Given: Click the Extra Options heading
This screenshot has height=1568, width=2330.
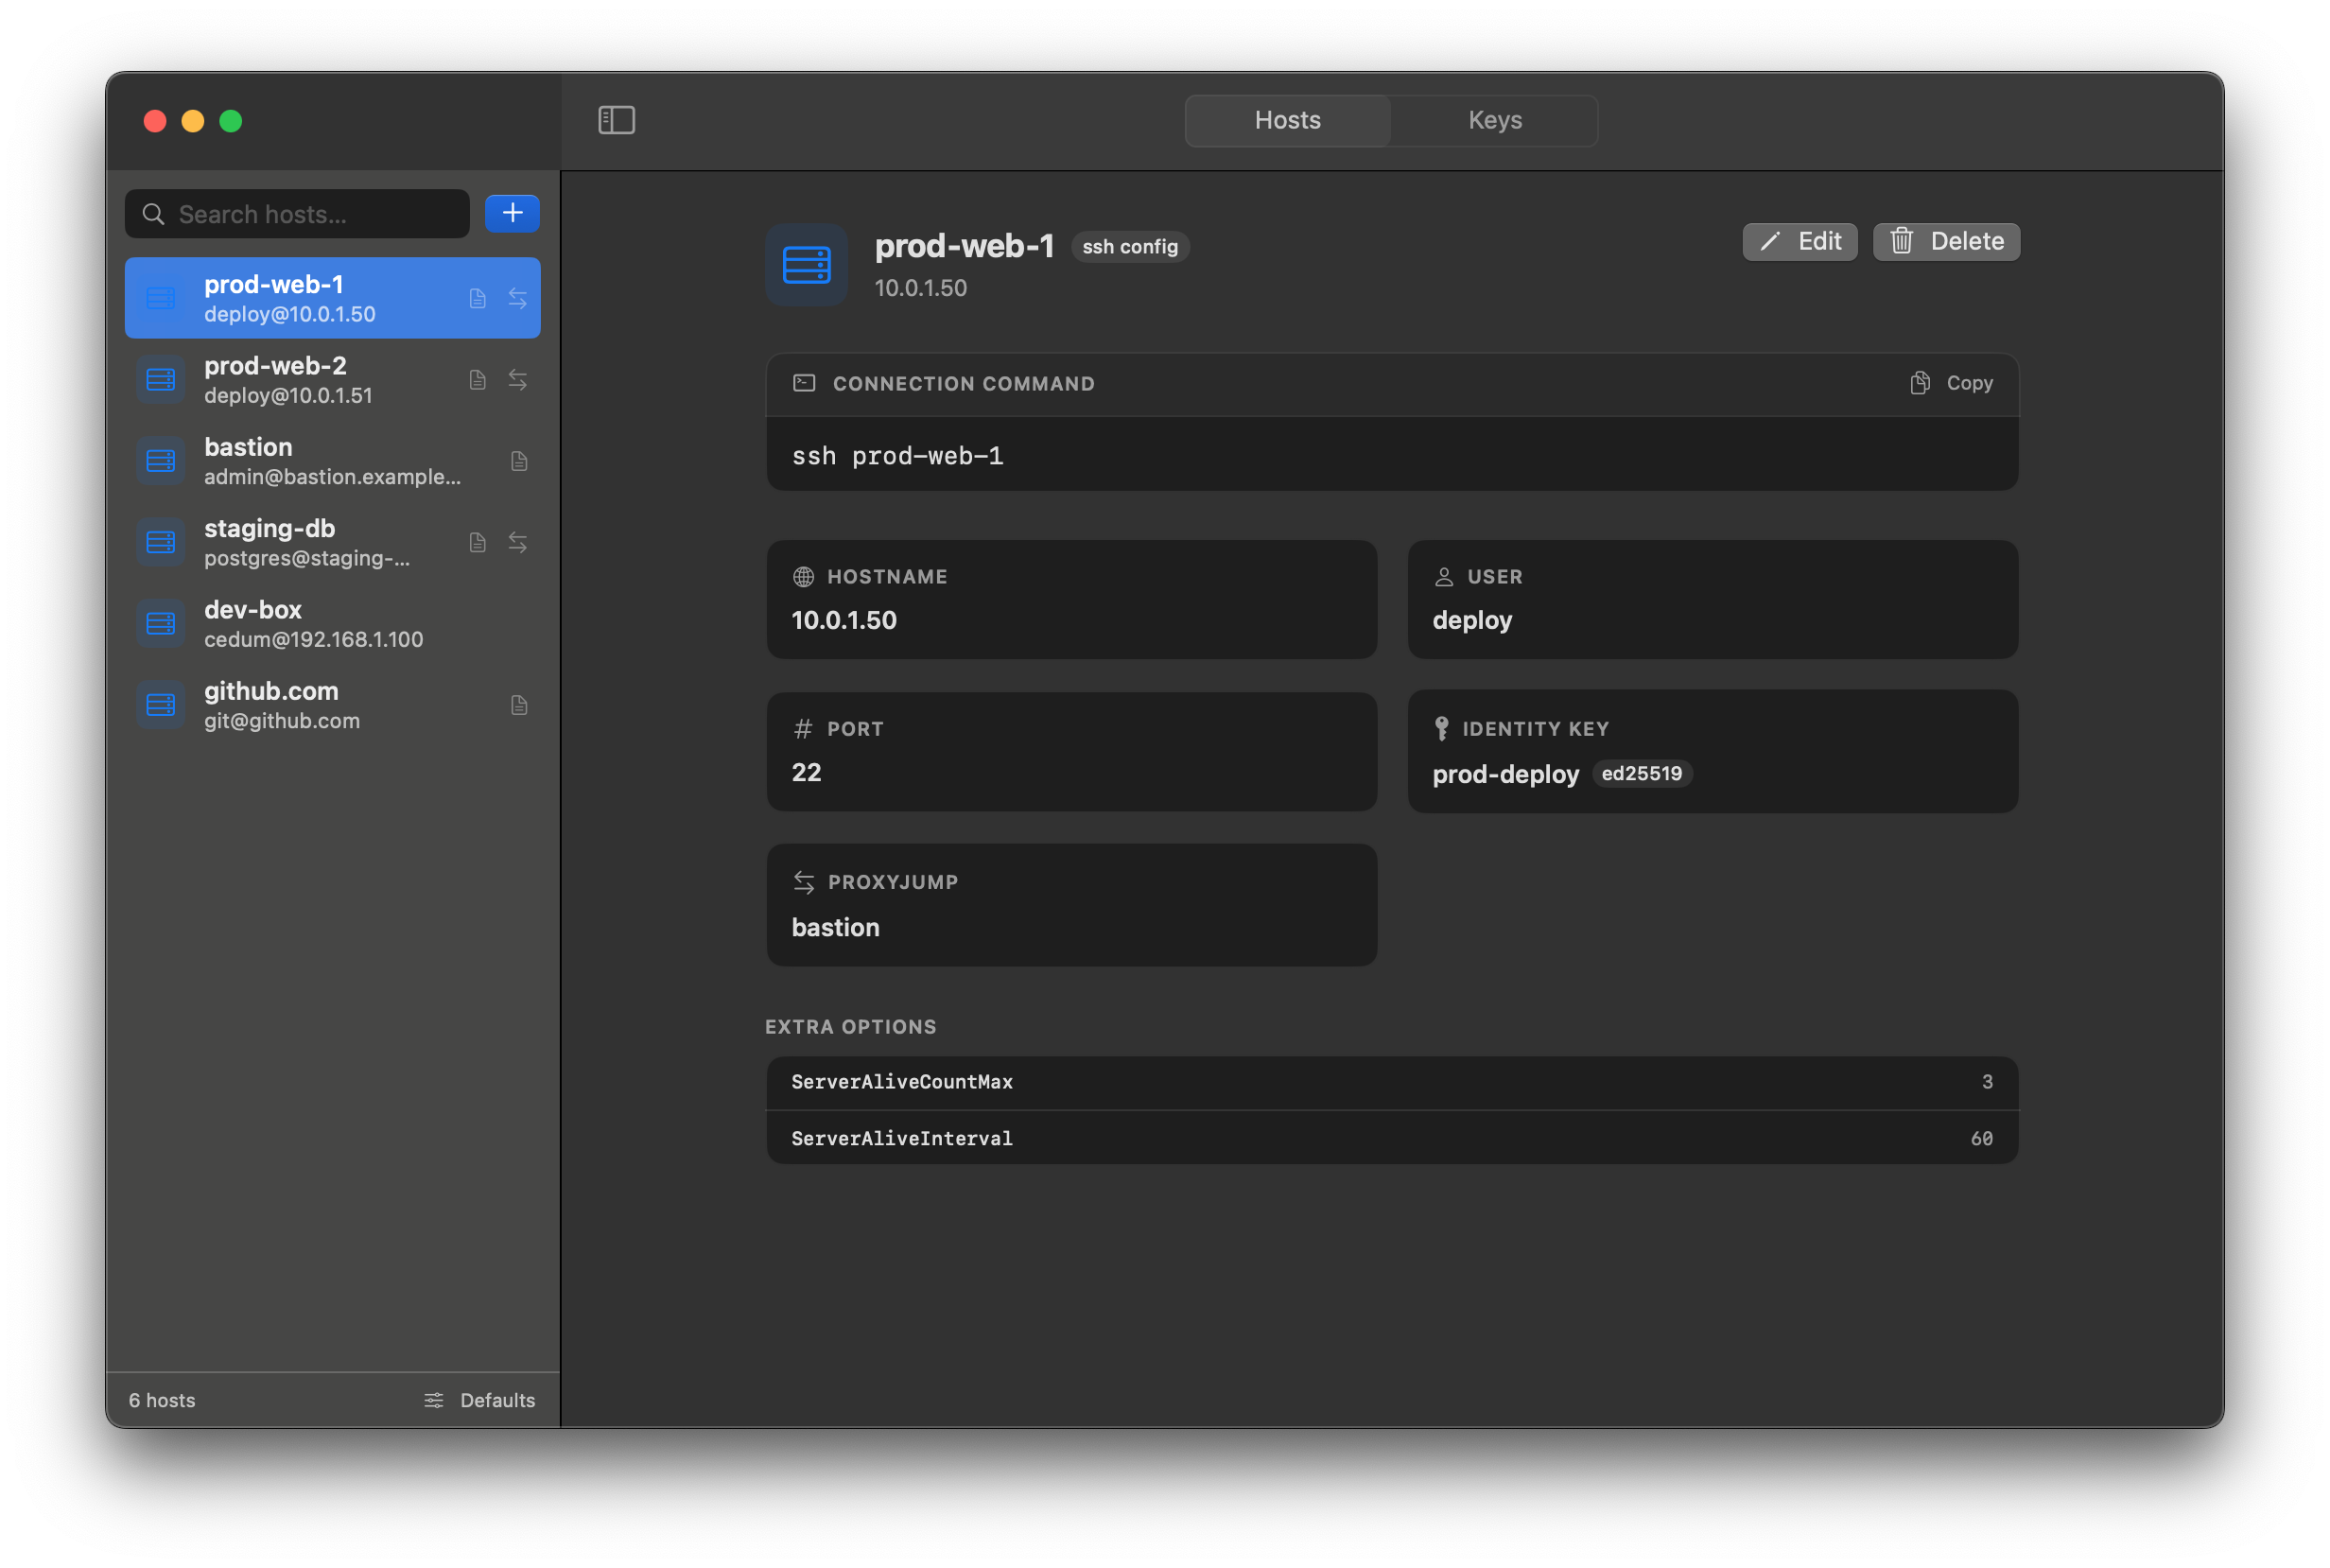Looking at the screenshot, I should click(850, 1027).
